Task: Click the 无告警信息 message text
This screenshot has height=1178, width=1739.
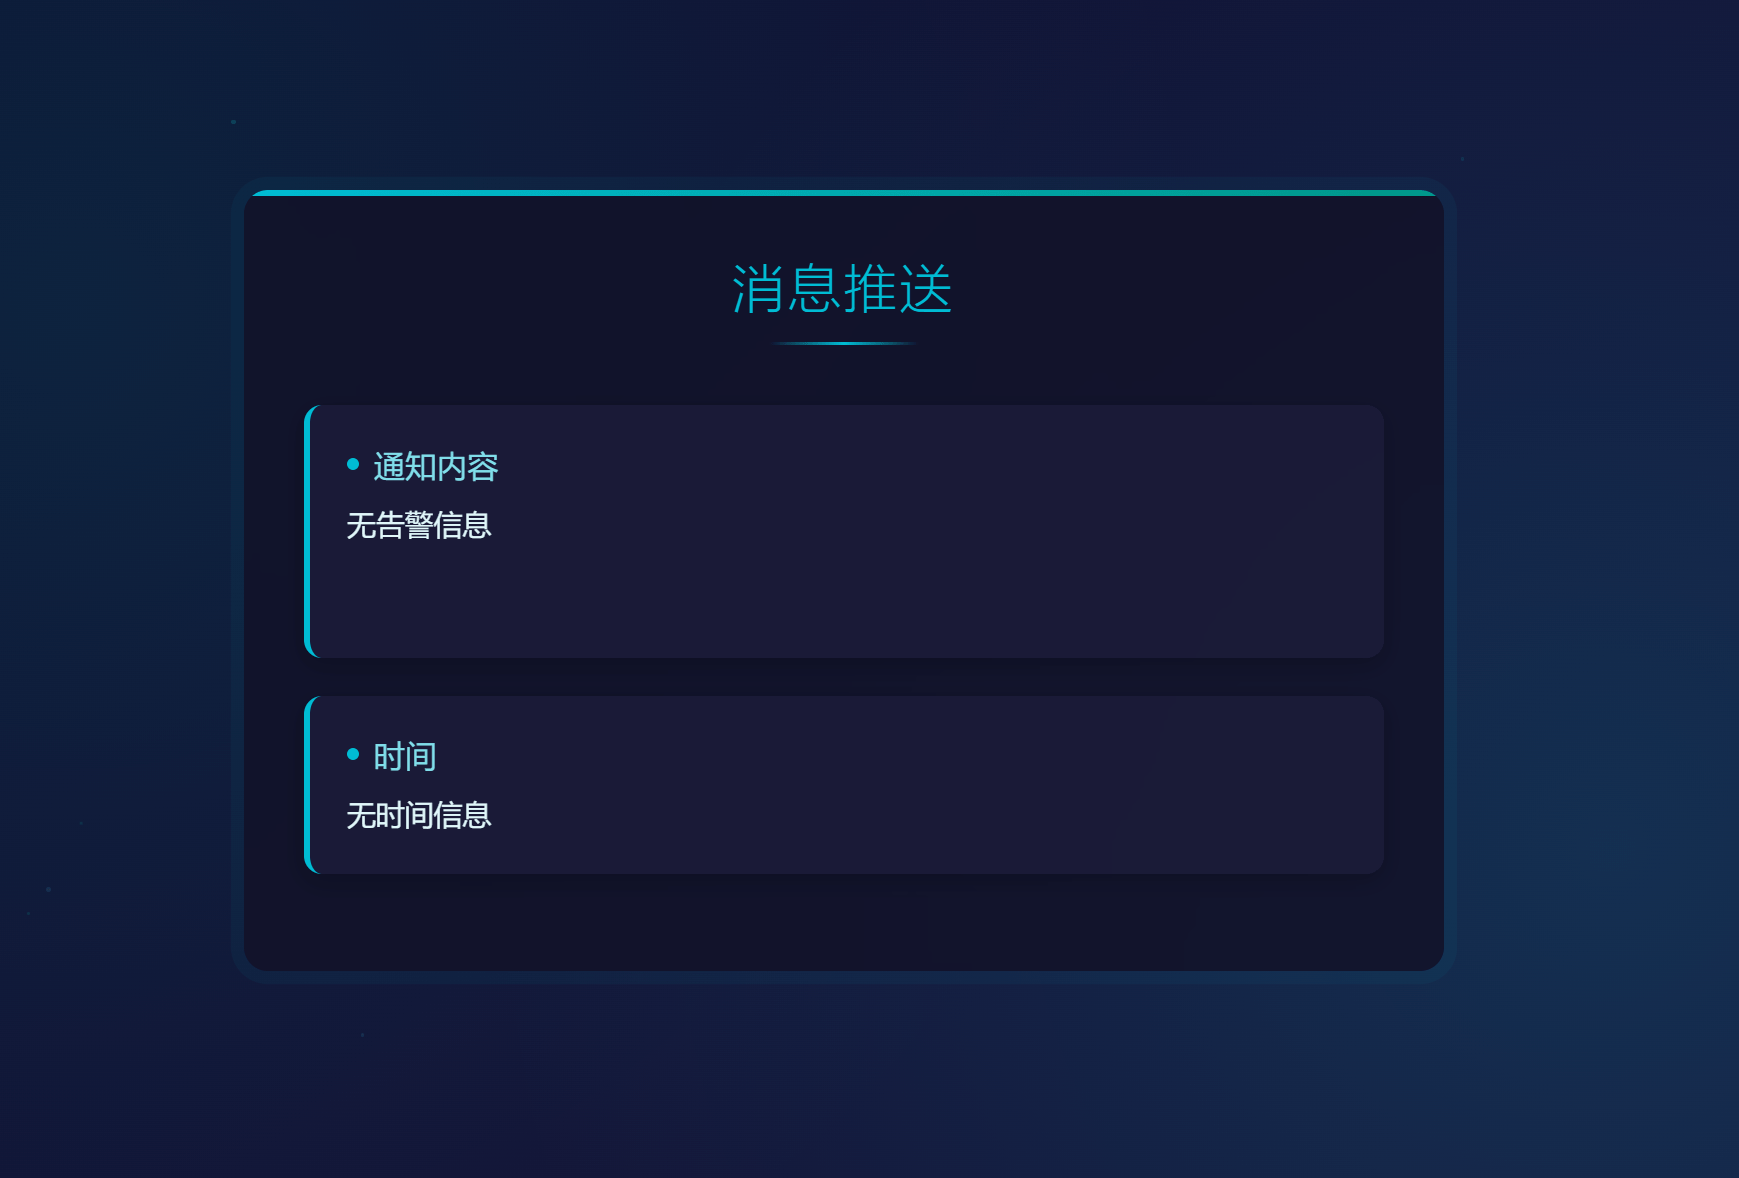Action: [419, 525]
